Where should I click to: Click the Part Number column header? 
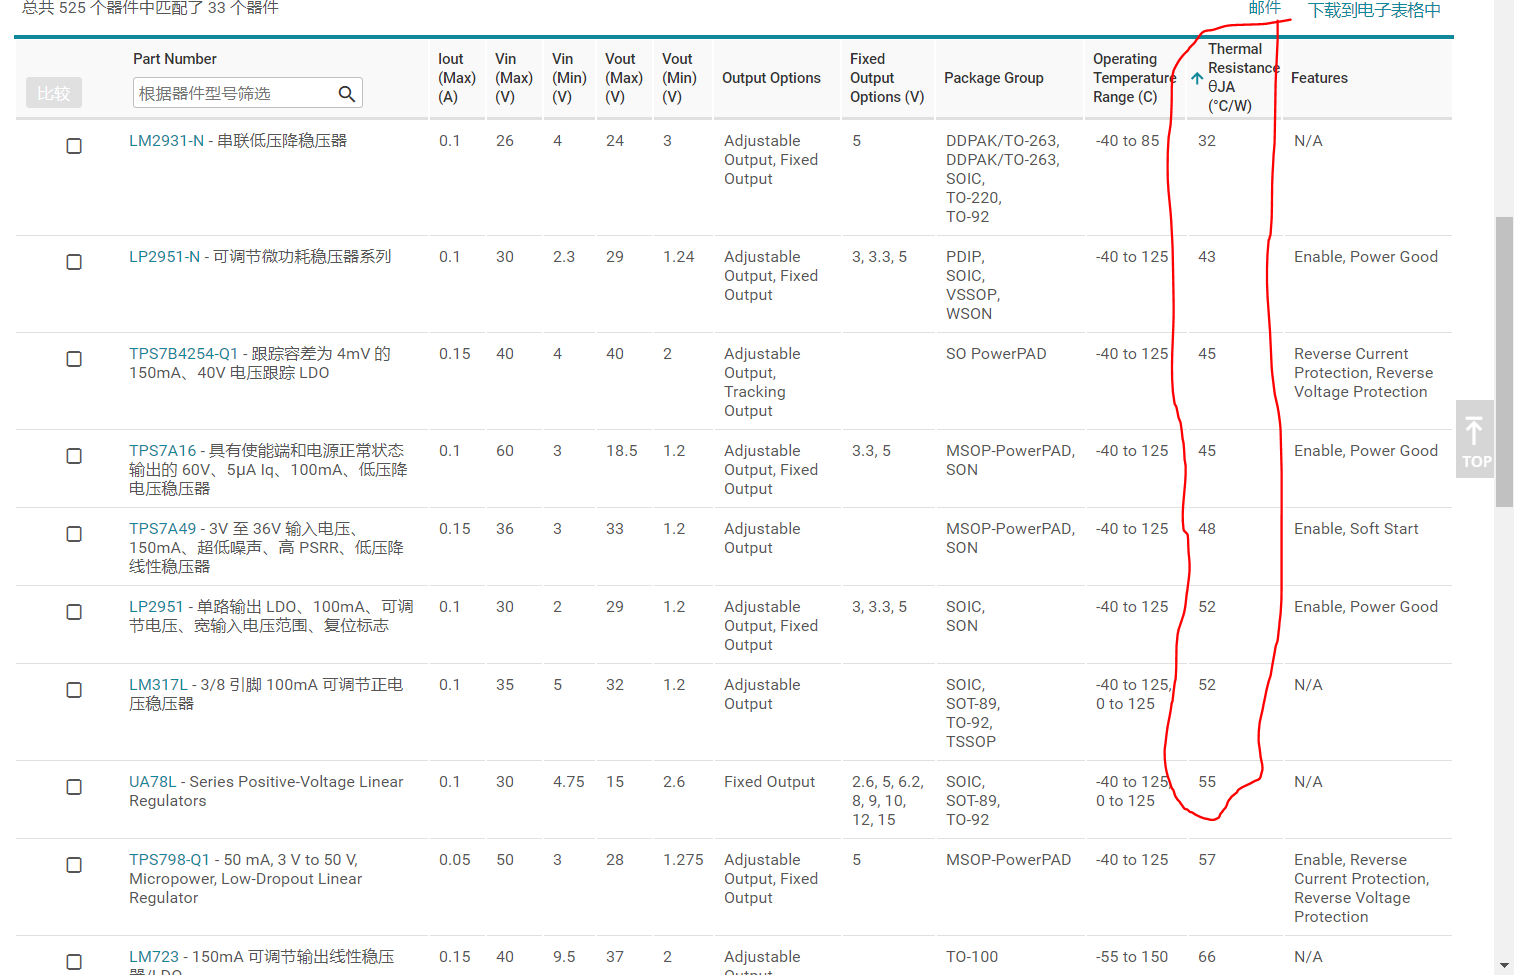click(175, 59)
